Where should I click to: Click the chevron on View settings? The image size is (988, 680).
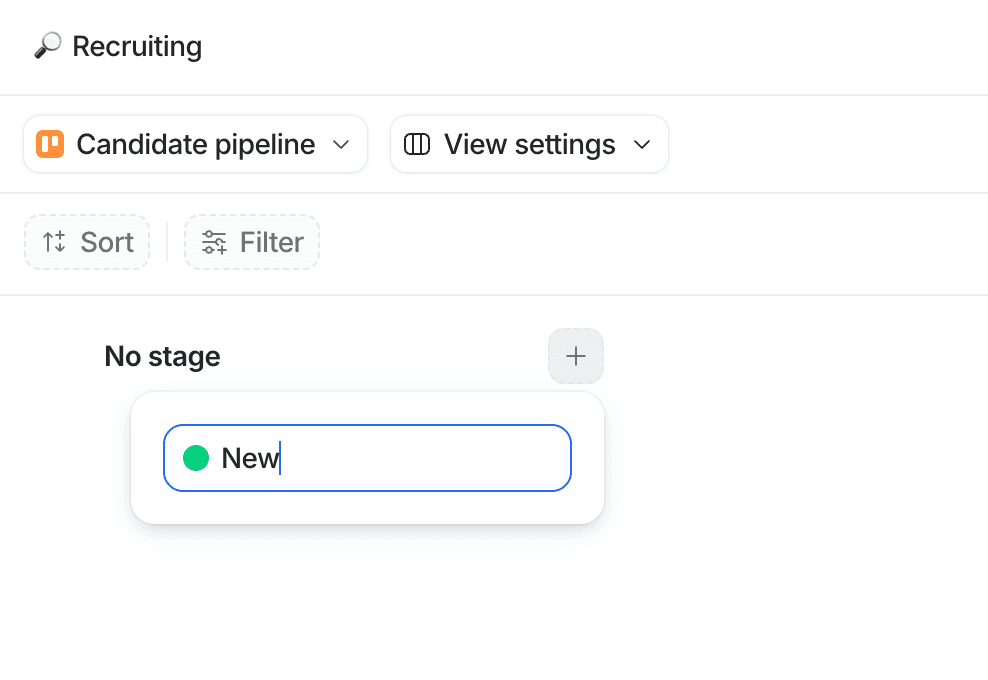[643, 144]
